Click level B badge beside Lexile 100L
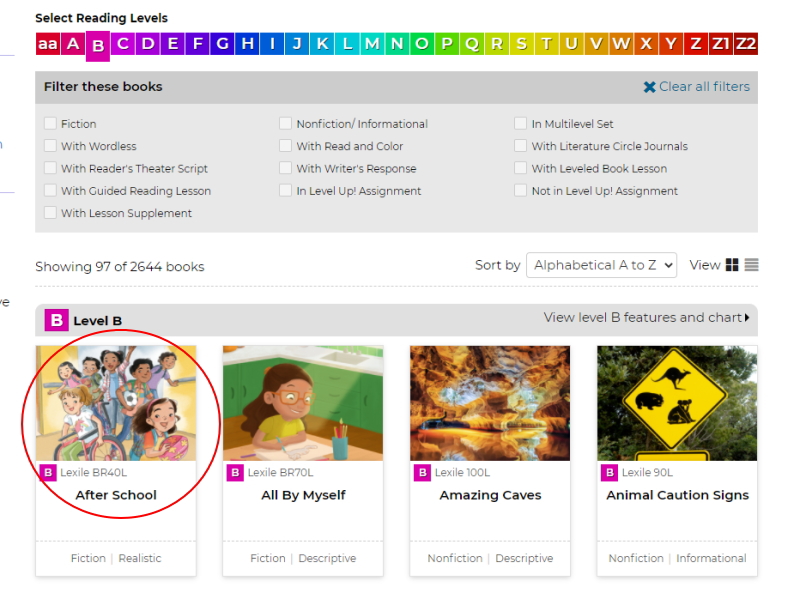The image size is (800, 599). tap(422, 472)
